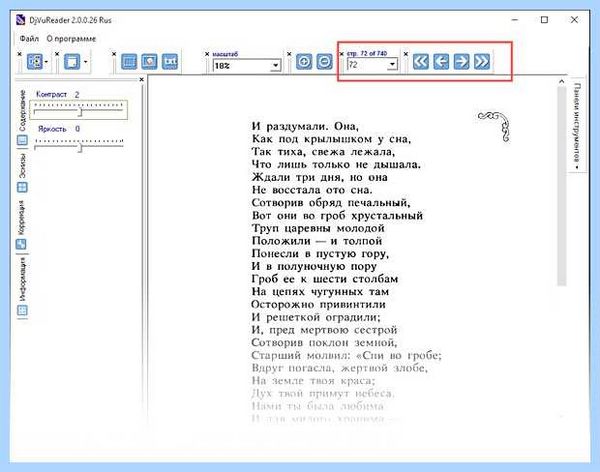Click the DjVuReader app icon in title bar
This screenshot has height=472, width=600.
point(21,20)
